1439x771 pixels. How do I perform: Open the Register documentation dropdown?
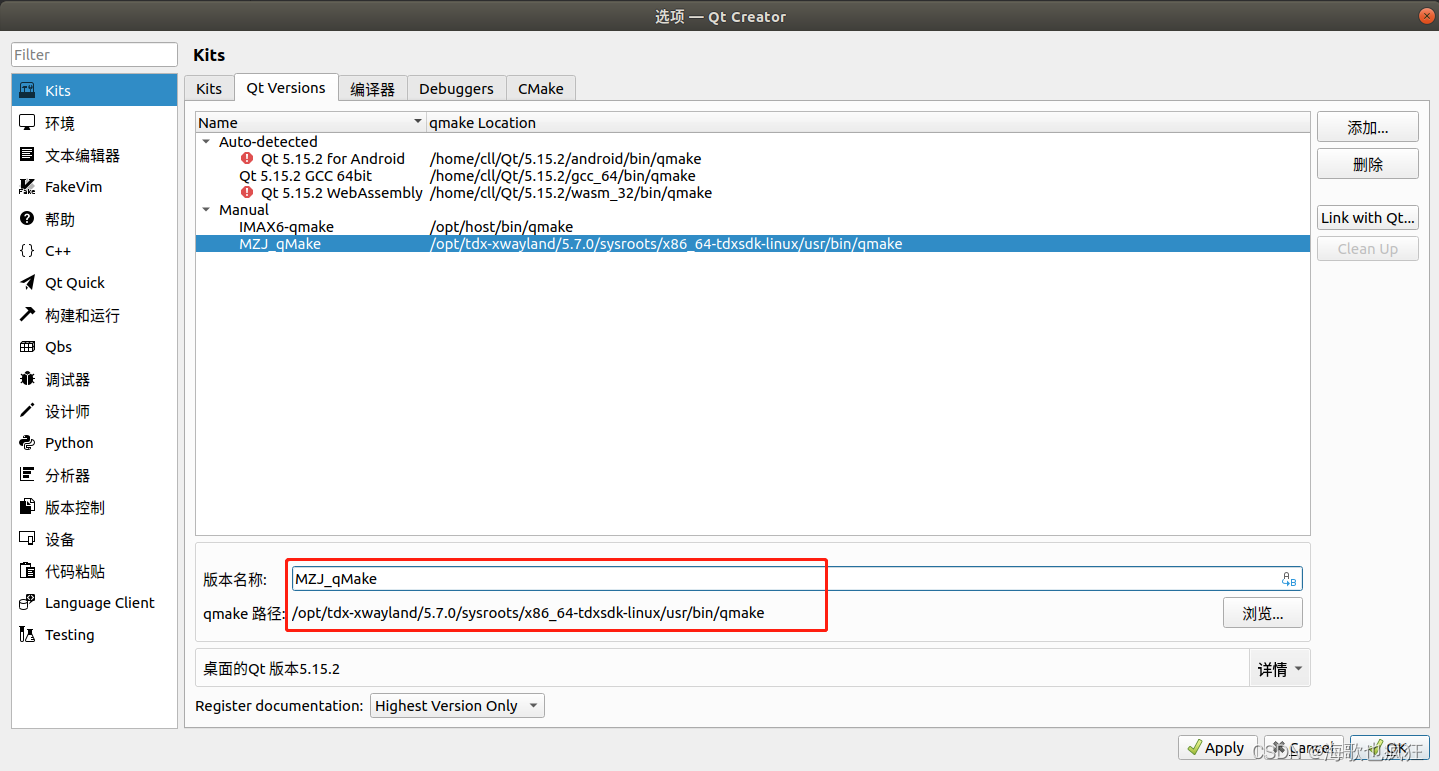[x=456, y=705]
